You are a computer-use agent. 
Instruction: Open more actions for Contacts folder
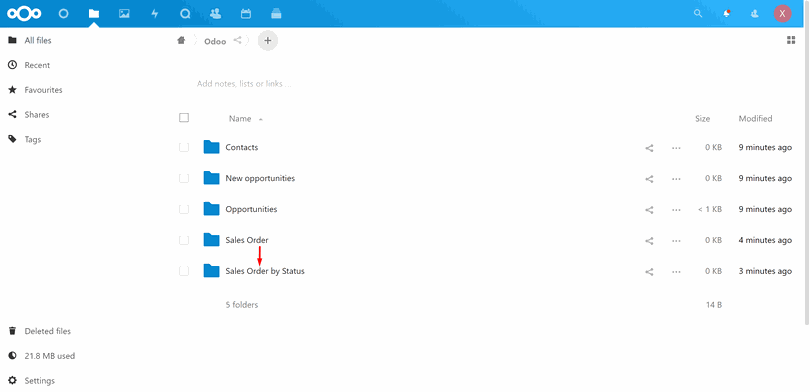tap(676, 148)
